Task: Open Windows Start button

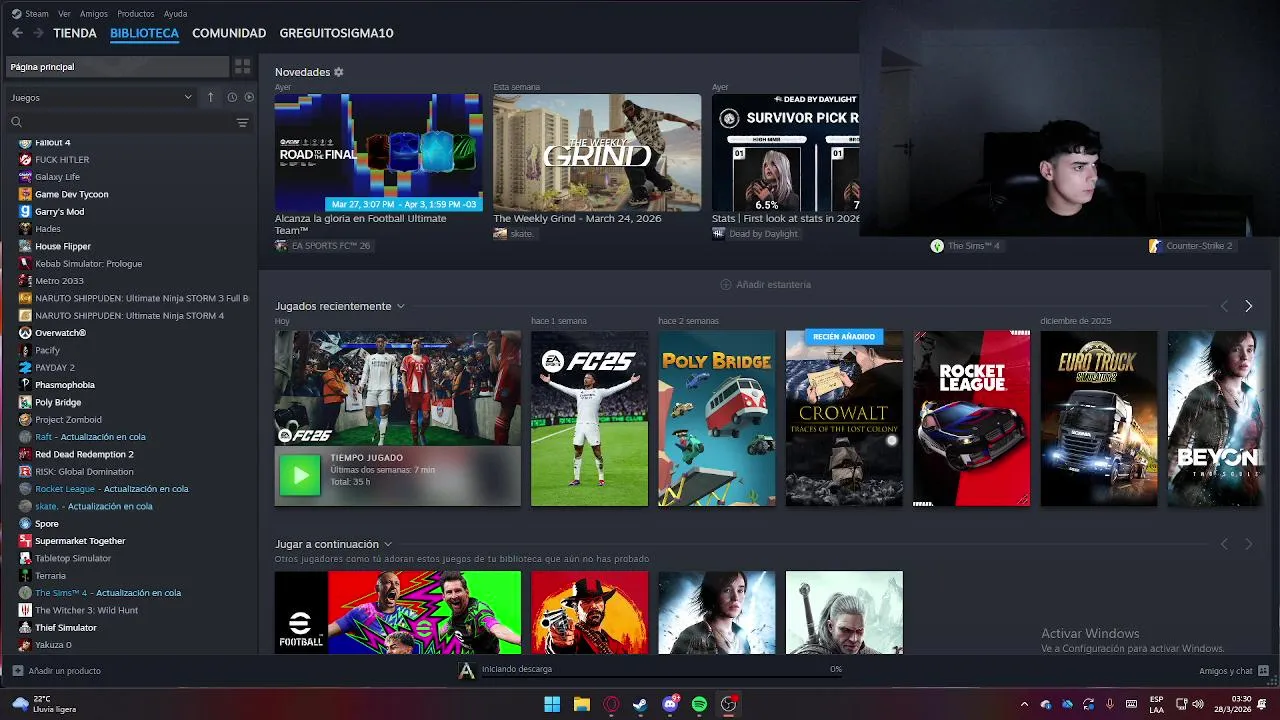Action: (x=552, y=704)
